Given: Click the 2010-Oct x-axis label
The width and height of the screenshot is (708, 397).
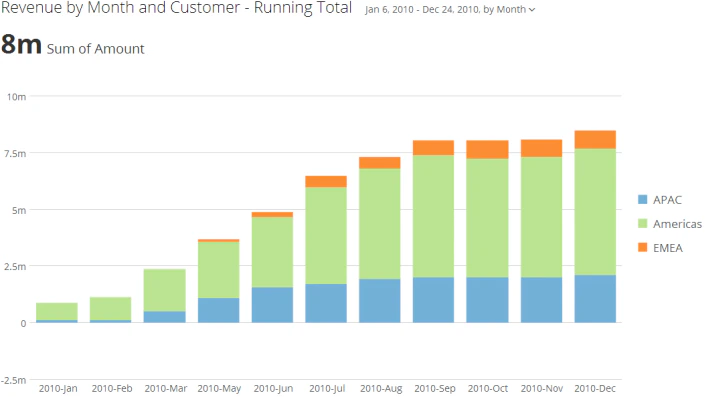Looking at the screenshot, I should [488, 388].
